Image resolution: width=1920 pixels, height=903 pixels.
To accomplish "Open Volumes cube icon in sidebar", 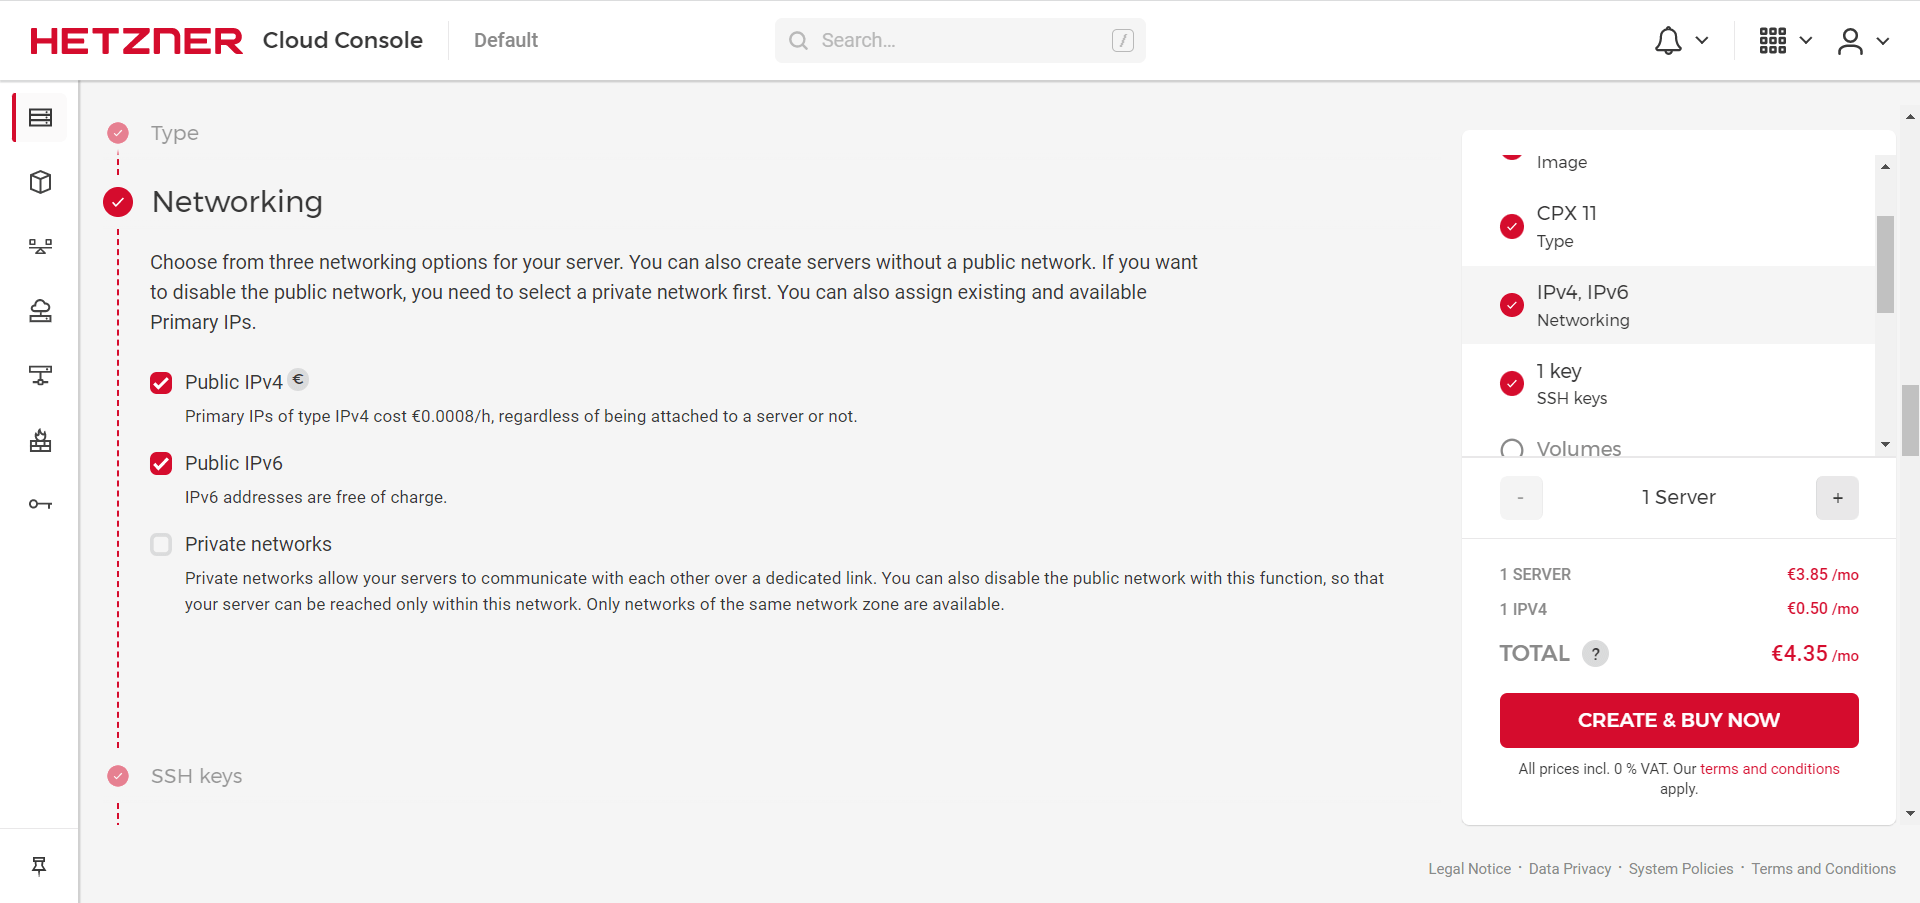I will point(41,182).
